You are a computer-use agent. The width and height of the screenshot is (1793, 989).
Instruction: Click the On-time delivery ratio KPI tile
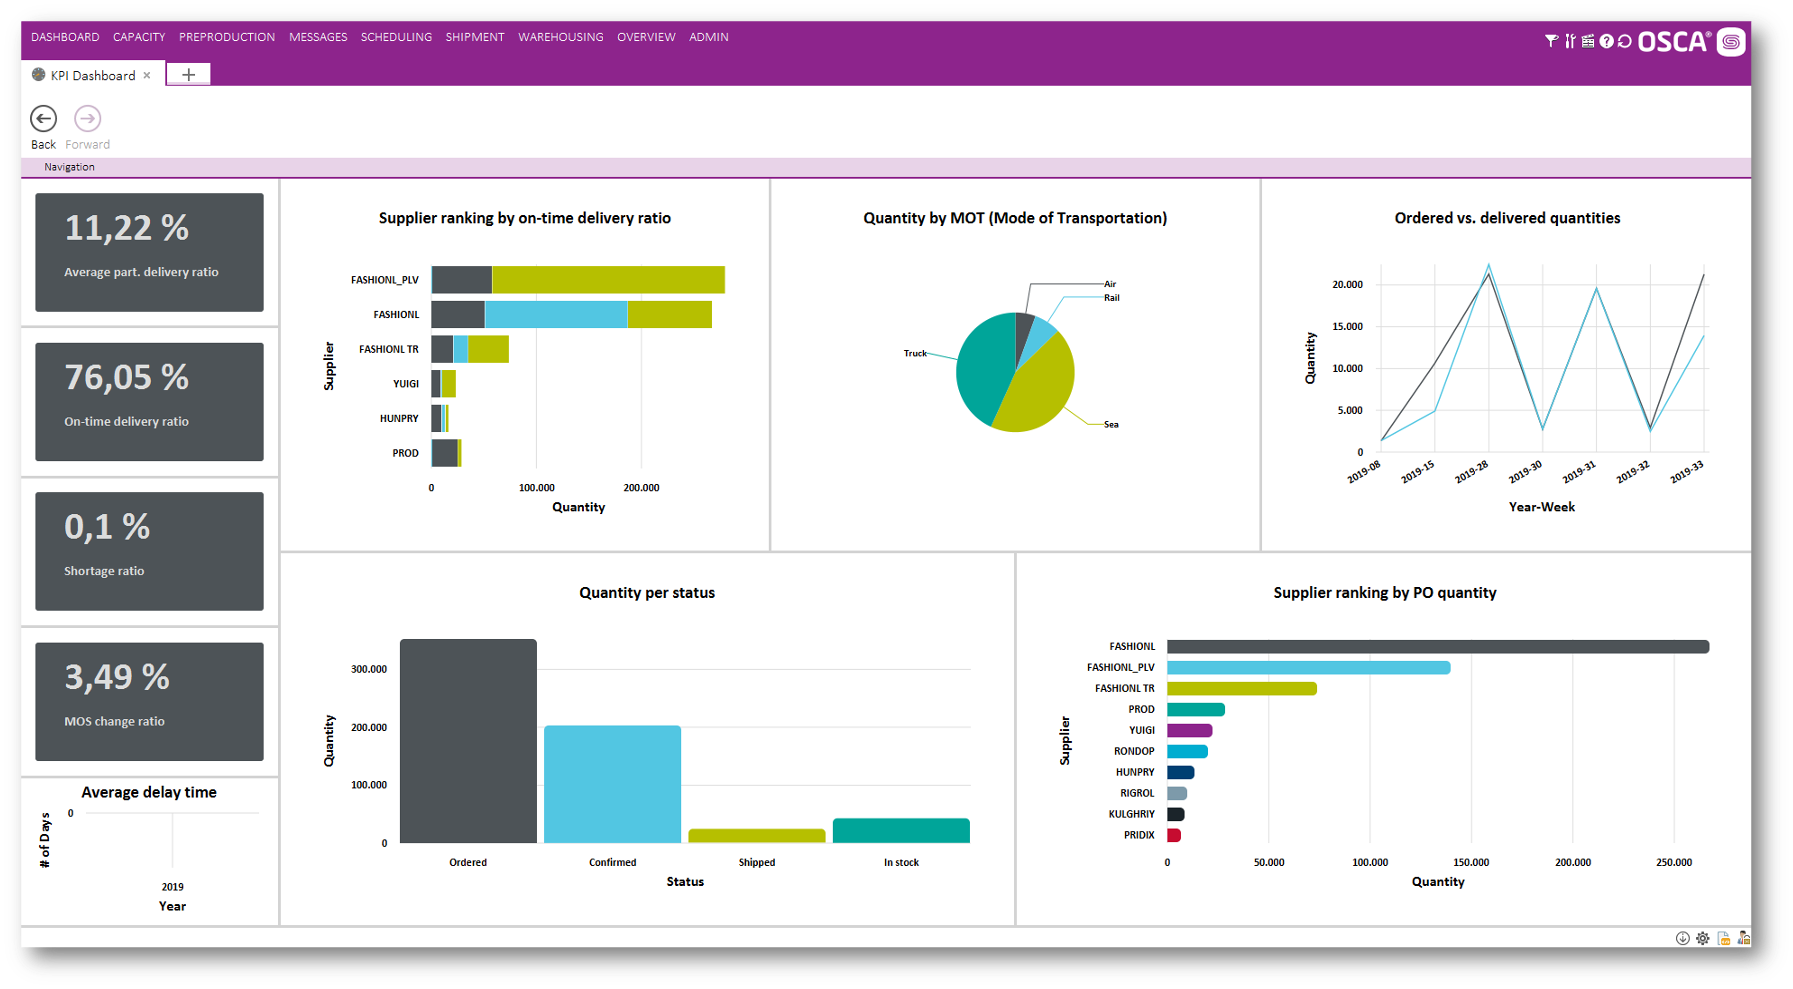pos(148,402)
